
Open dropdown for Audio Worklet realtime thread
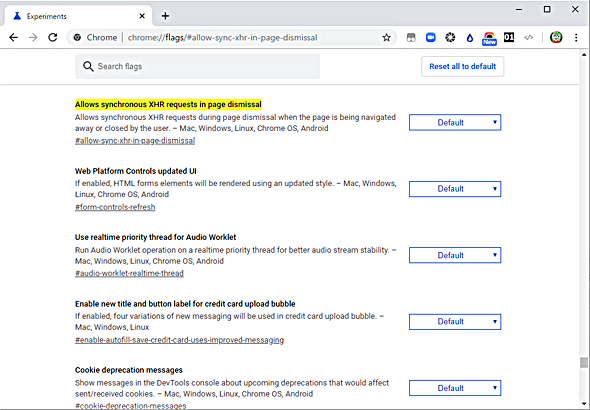pyautogui.click(x=455, y=255)
